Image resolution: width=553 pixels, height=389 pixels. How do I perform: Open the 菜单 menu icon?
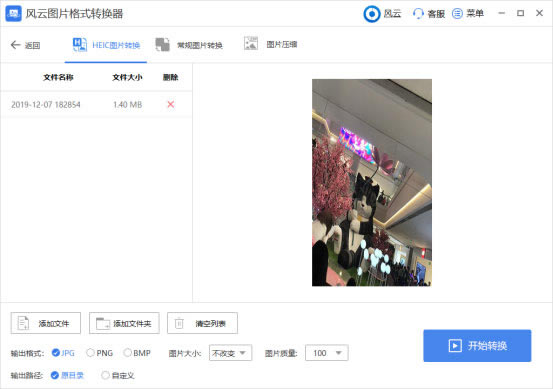457,14
